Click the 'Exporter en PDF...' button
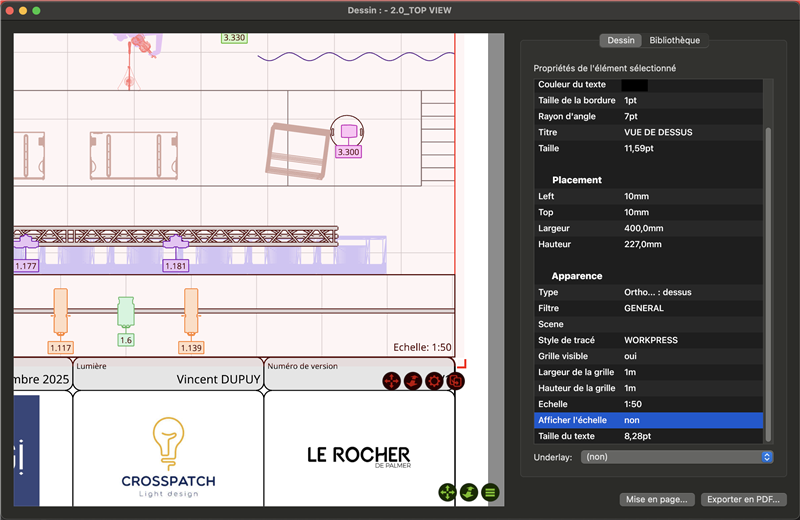800x520 pixels. tap(742, 499)
